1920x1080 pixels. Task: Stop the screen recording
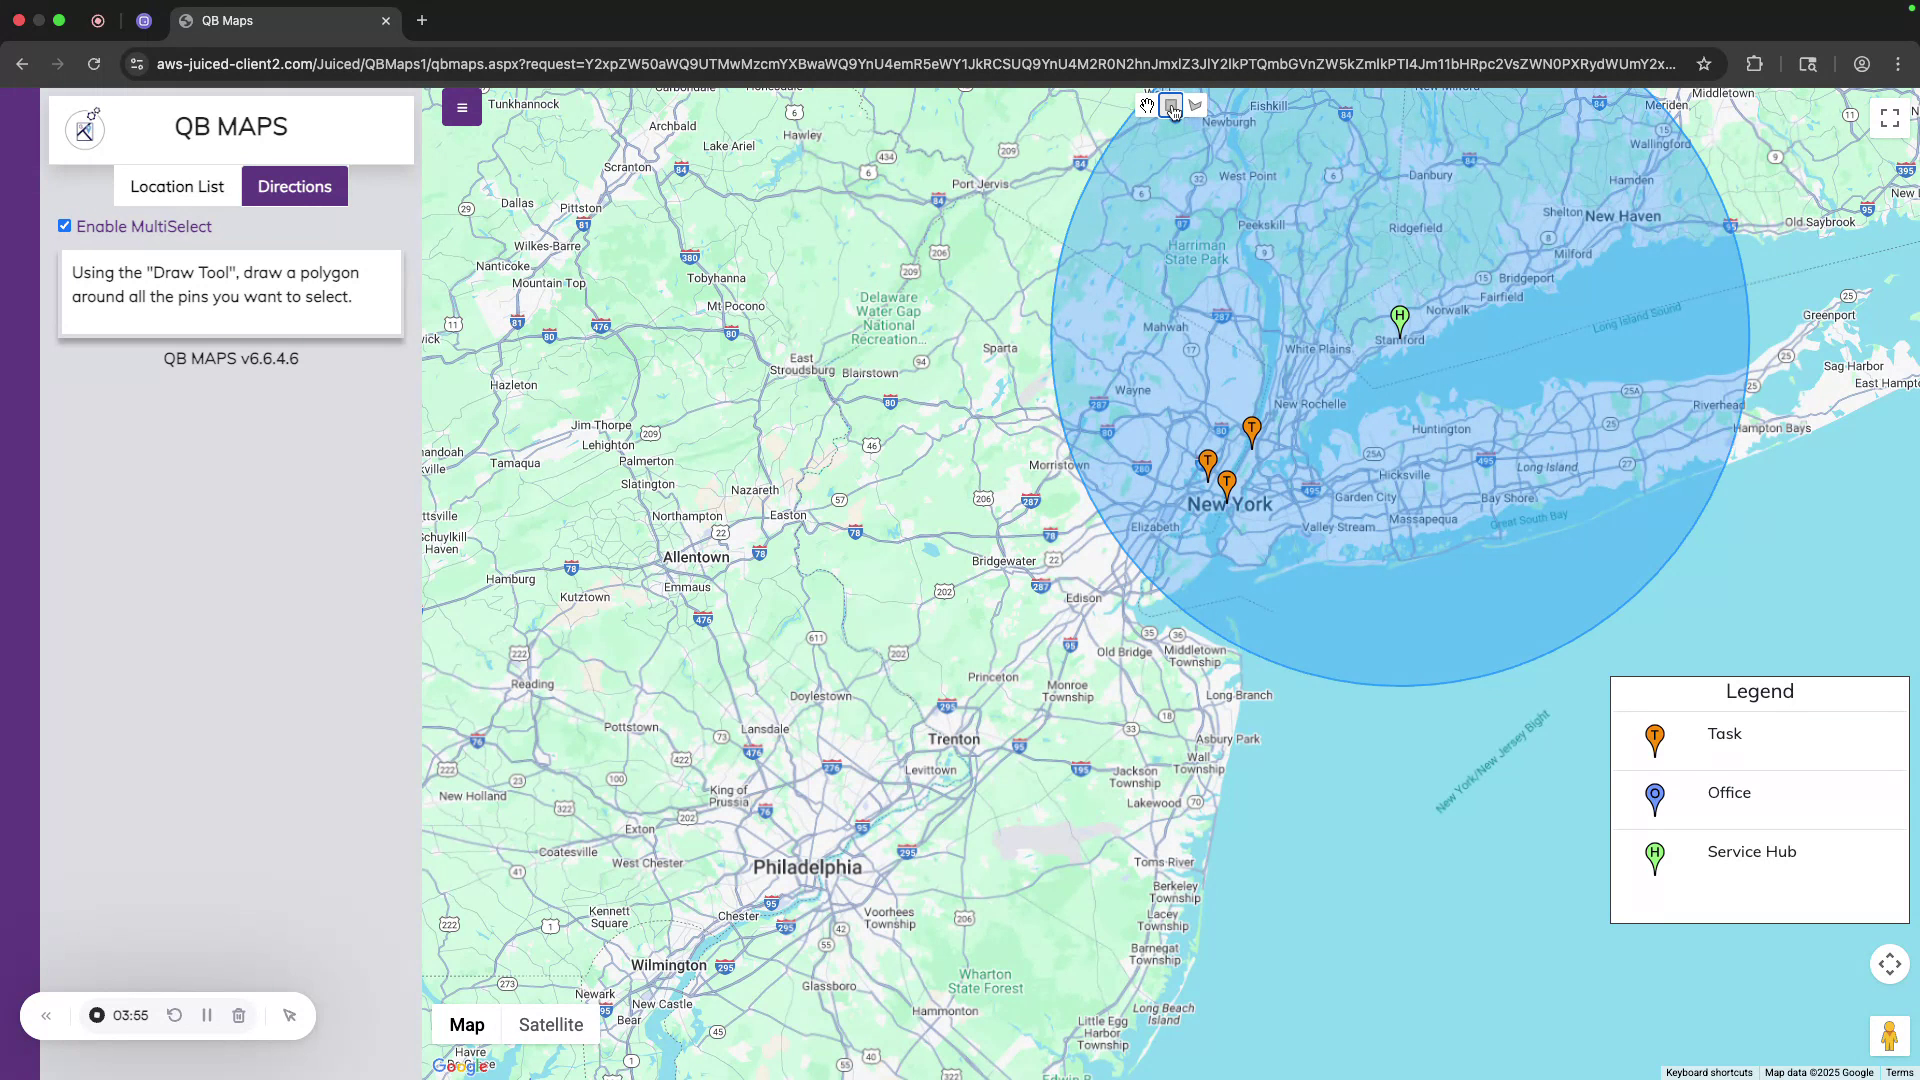pyautogui.click(x=96, y=1015)
